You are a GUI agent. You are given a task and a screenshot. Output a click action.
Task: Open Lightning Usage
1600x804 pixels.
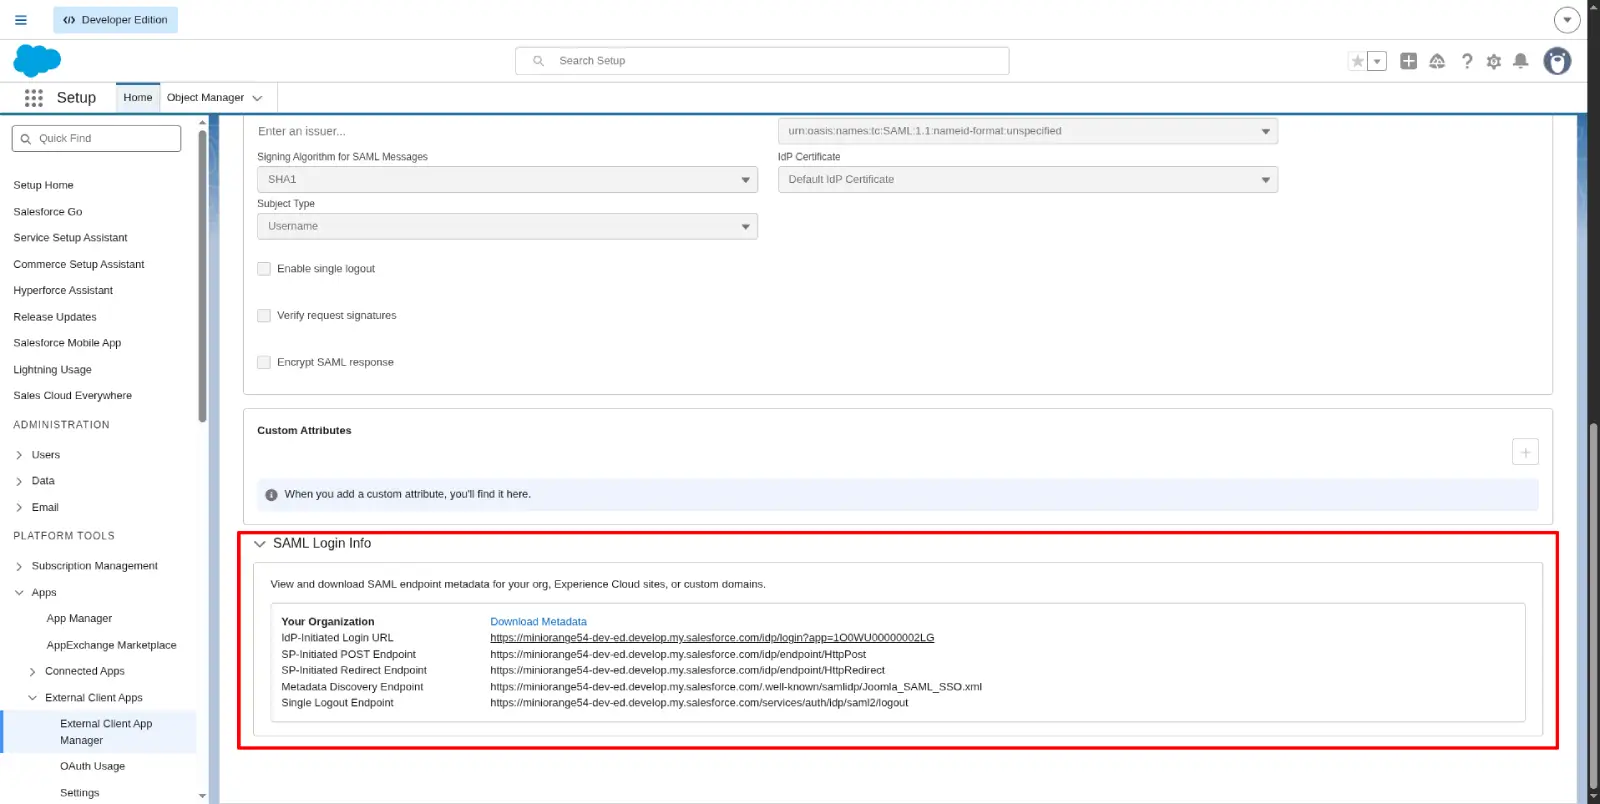pyautogui.click(x=52, y=370)
